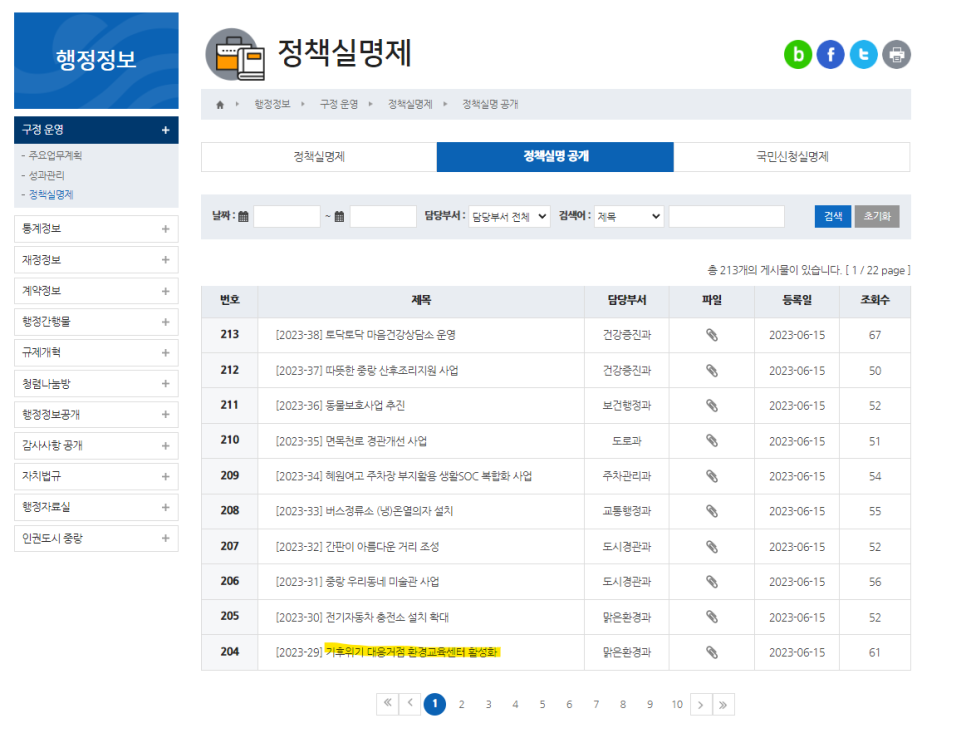Download attachment for post 206

[x=712, y=582]
